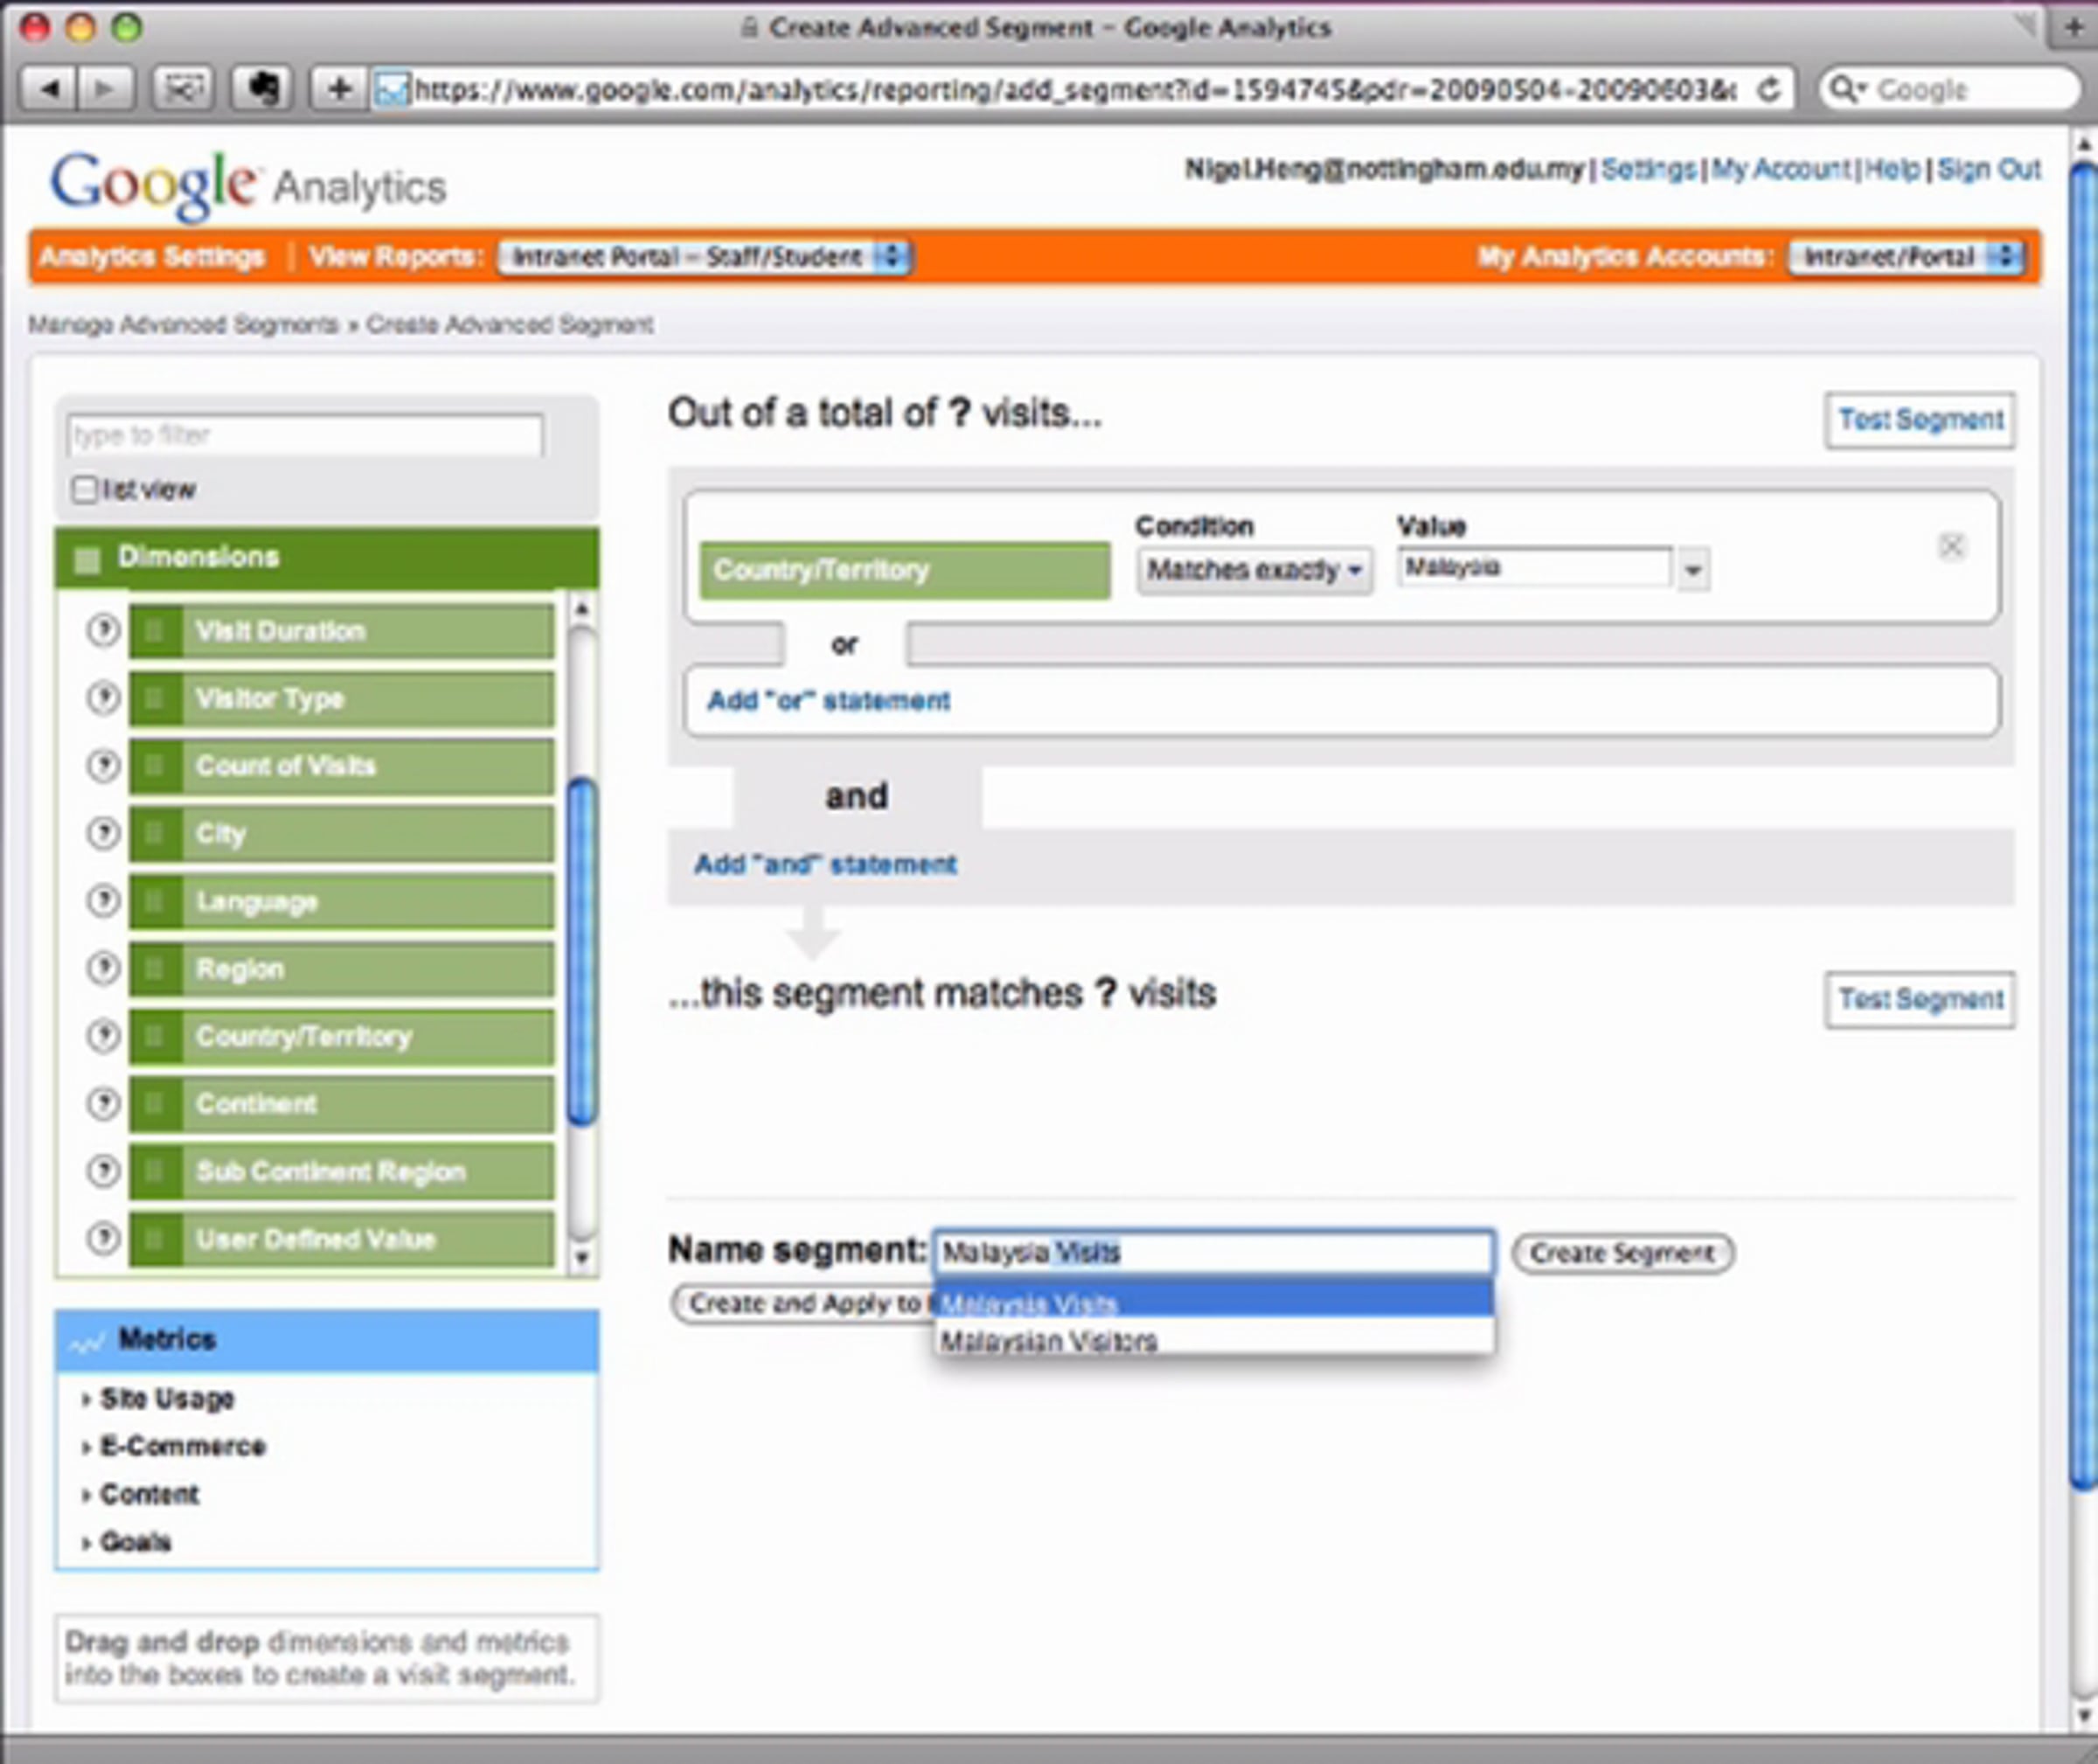Screen dimensions: 2098x1764
Task: Open the Safari bookmarks toolbar icon
Action: tap(182, 90)
